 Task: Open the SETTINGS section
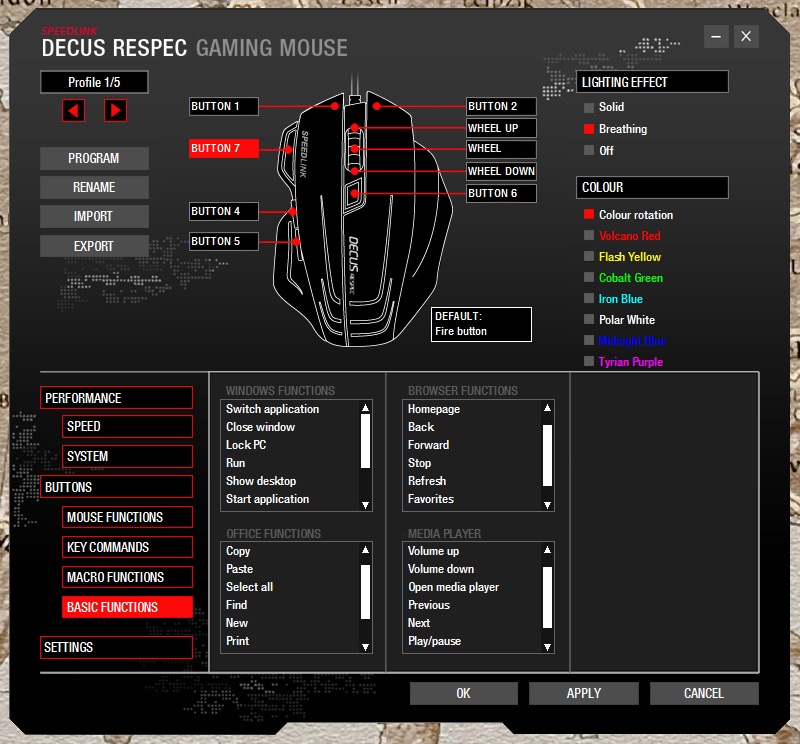click(116, 647)
